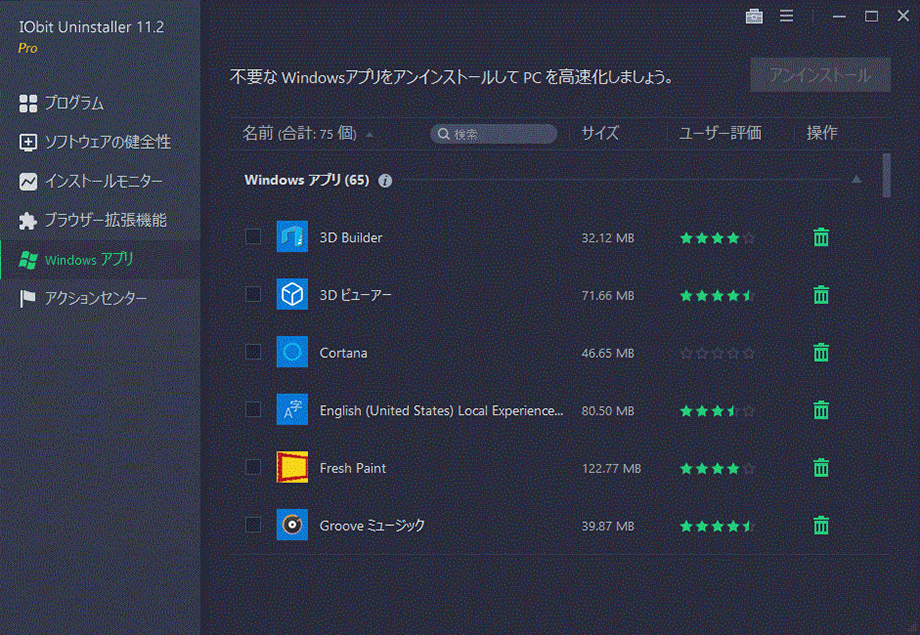Click the 32.12 MB size value
920x635 pixels.
(x=608, y=238)
